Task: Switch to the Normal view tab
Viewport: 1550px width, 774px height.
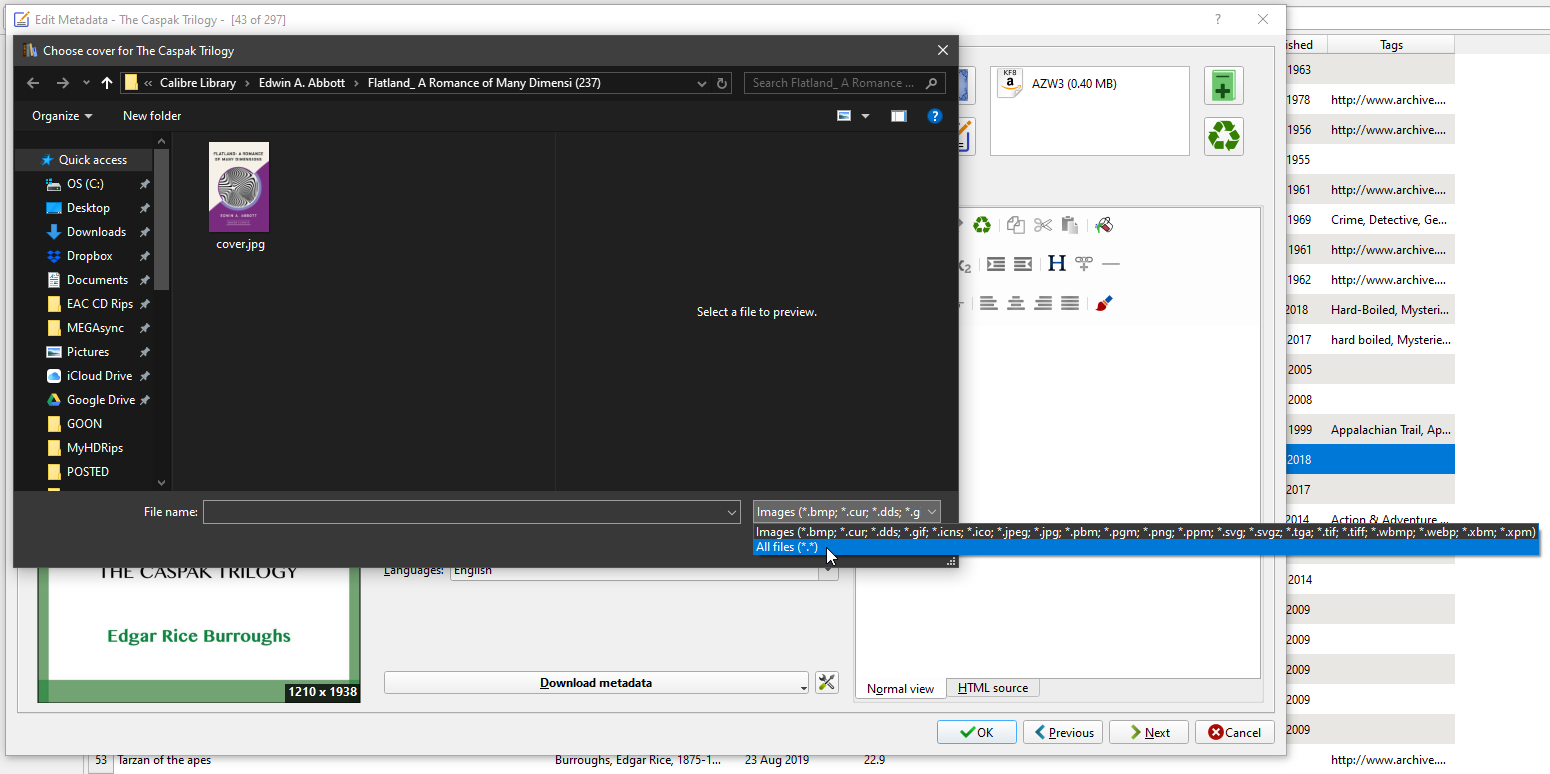Action: tap(900, 688)
